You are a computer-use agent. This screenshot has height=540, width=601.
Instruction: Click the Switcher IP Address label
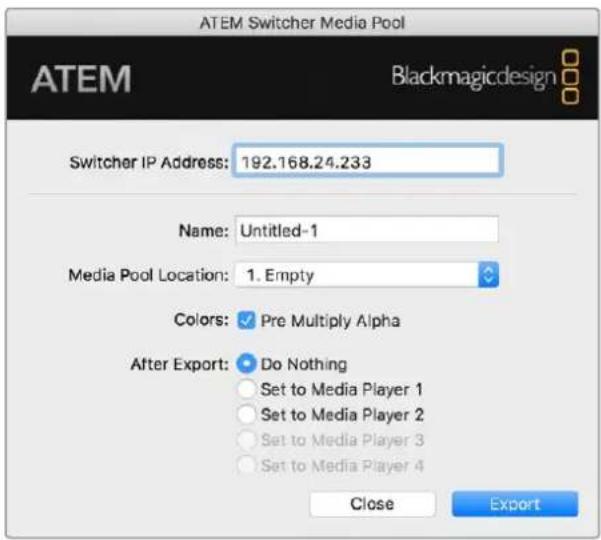tap(149, 162)
